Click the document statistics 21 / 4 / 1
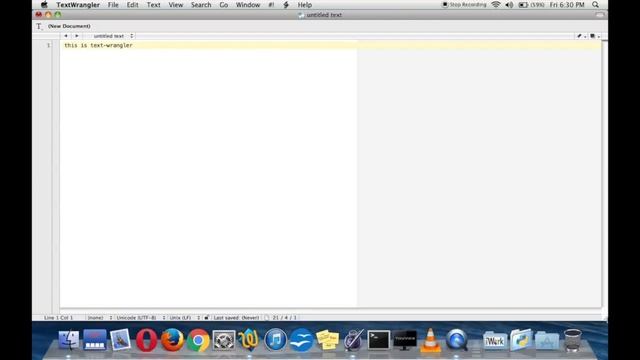Viewport: 640px width, 360px height. [284, 318]
